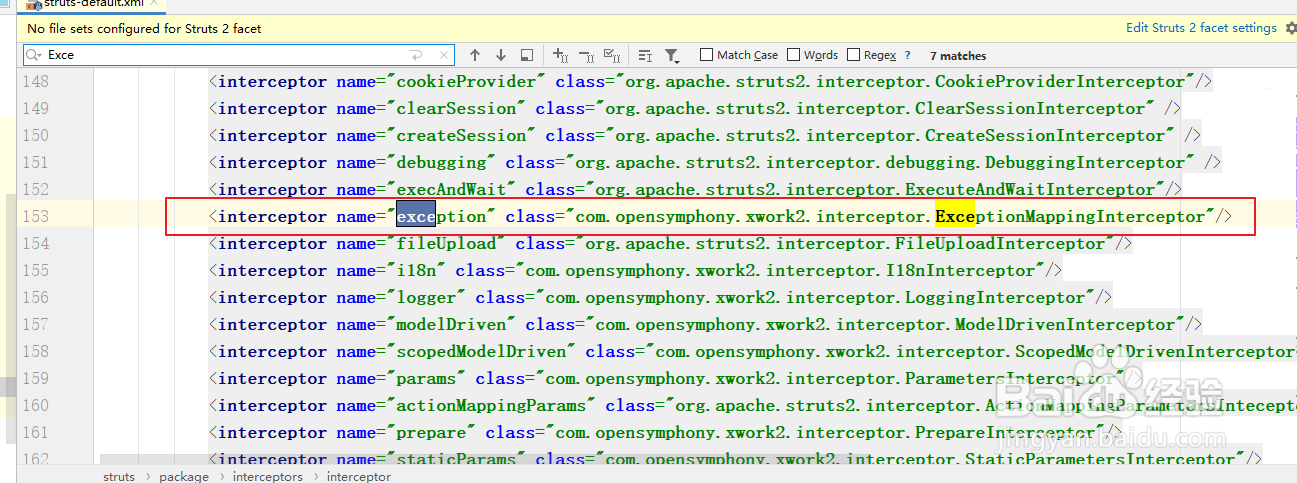Open Regex help question mark
The width and height of the screenshot is (1297, 483).
[x=907, y=55]
